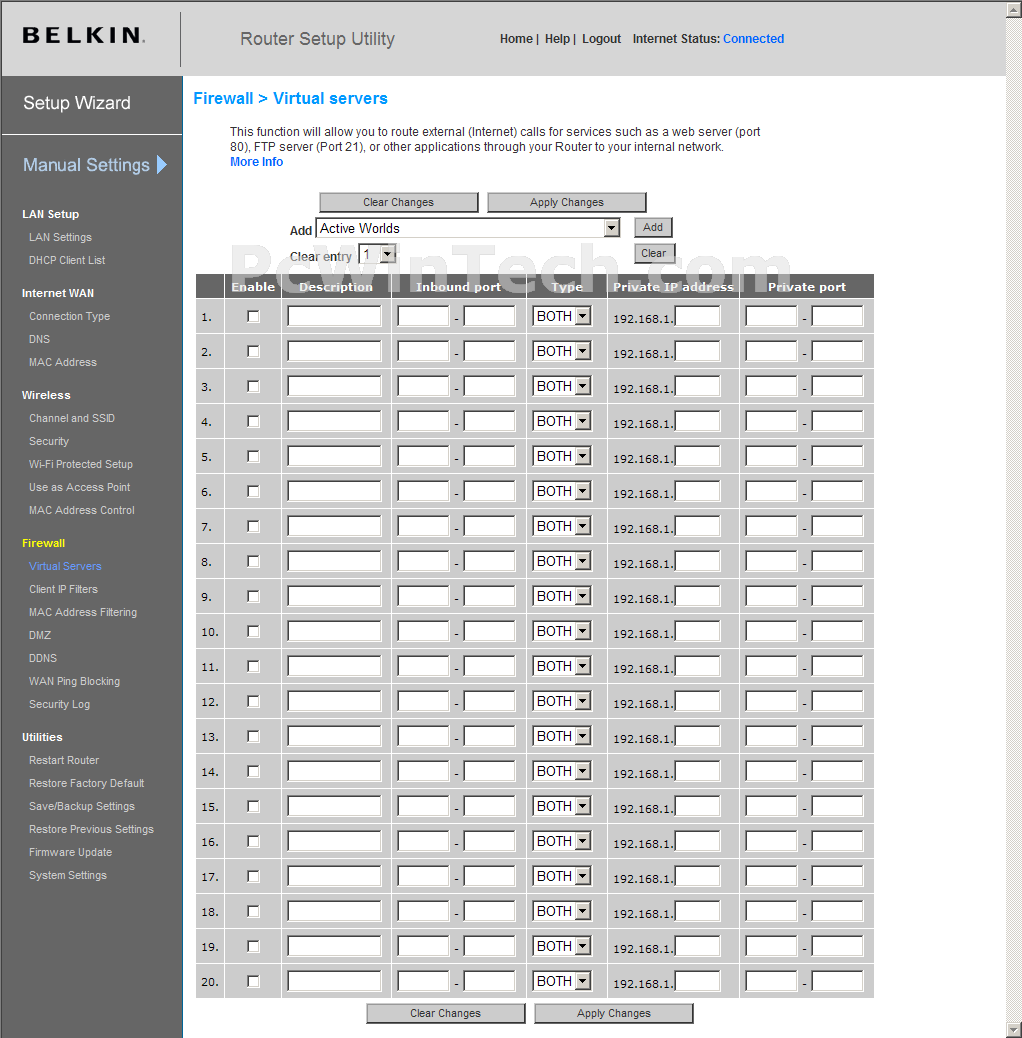Click the second Private port field in row 9
Screen dimensions: 1022x1038
click(837, 596)
